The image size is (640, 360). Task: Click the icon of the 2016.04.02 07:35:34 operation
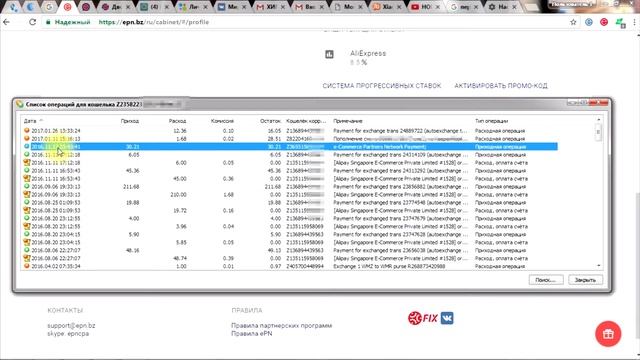tap(27, 266)
